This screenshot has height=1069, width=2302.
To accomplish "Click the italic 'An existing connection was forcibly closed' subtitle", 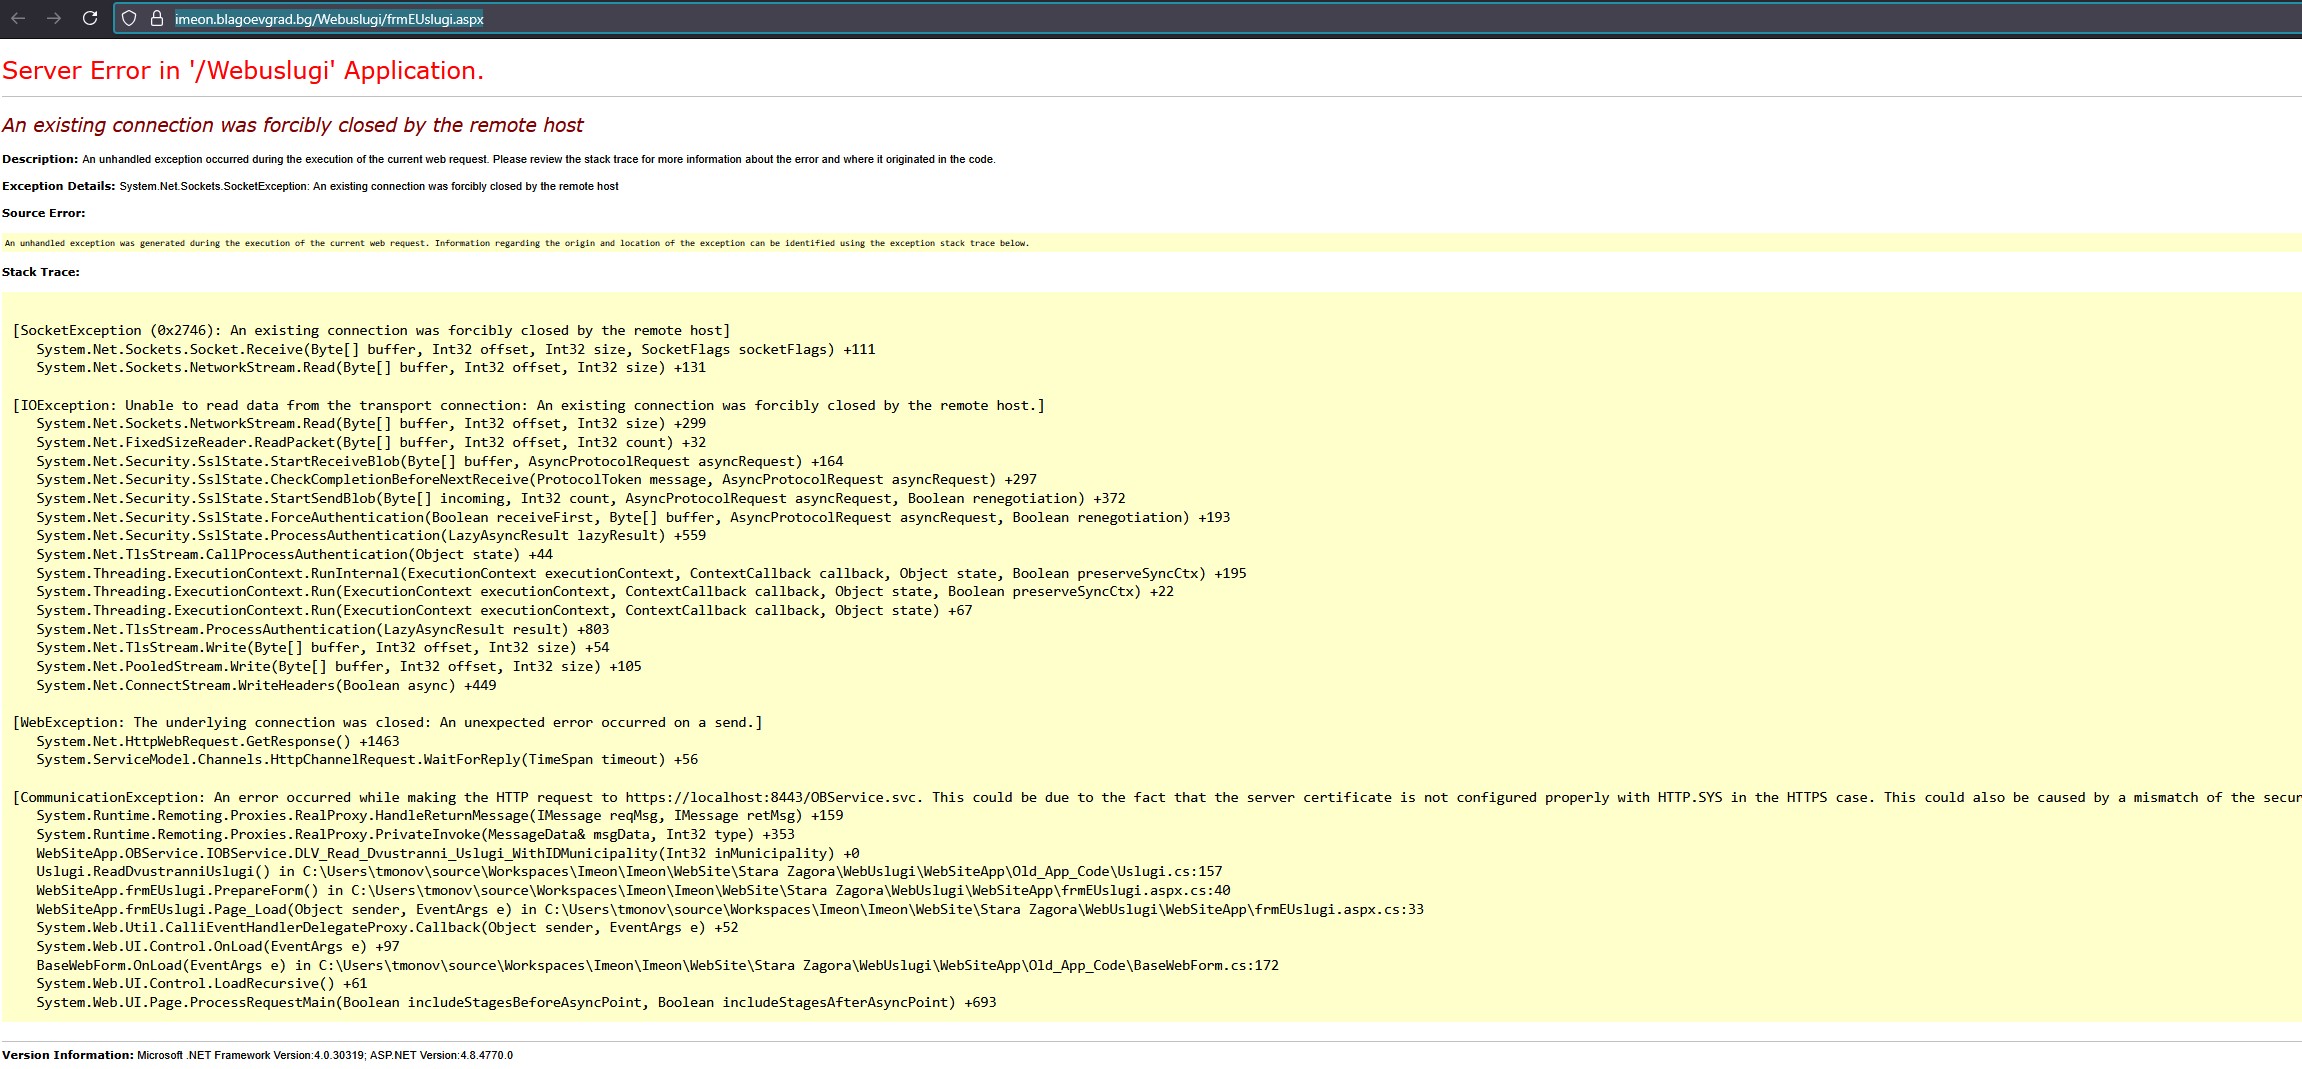I will [292, 125].
